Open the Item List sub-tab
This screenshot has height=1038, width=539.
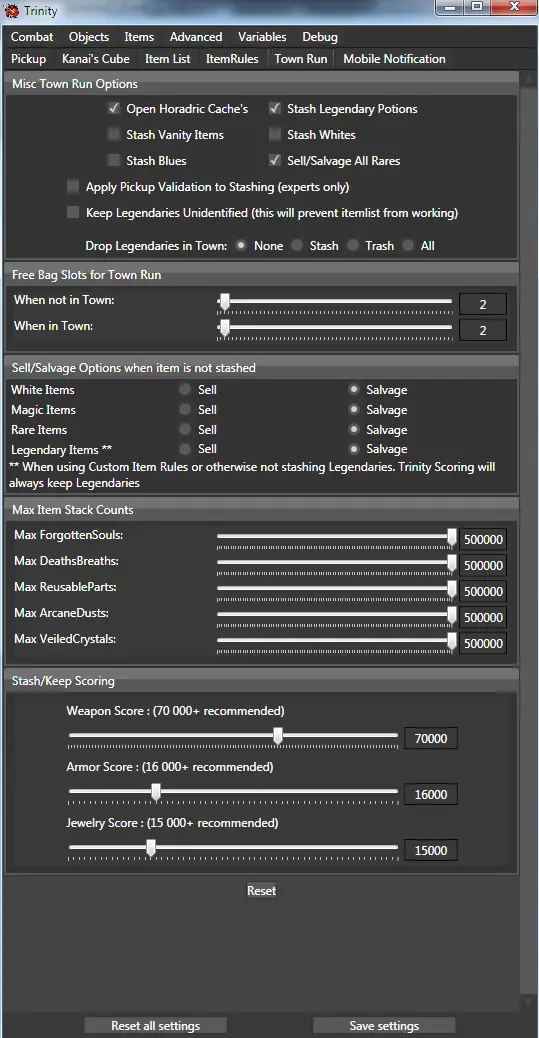point(168,59)
